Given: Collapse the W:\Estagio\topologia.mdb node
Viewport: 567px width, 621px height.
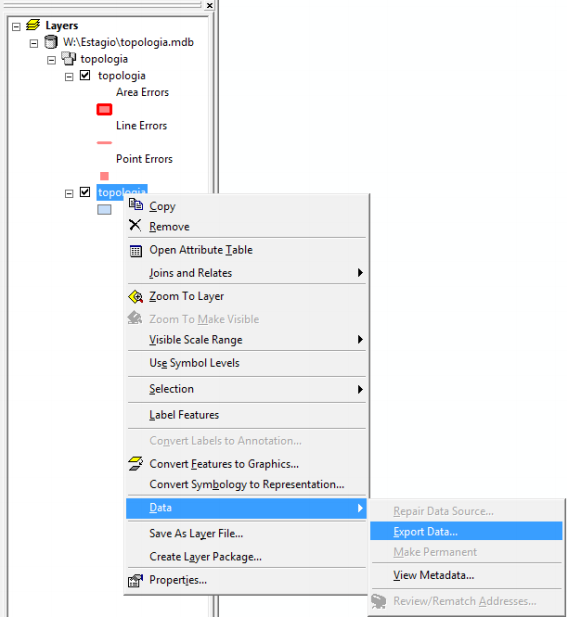Looking at the screenshot, I should 34,44.
